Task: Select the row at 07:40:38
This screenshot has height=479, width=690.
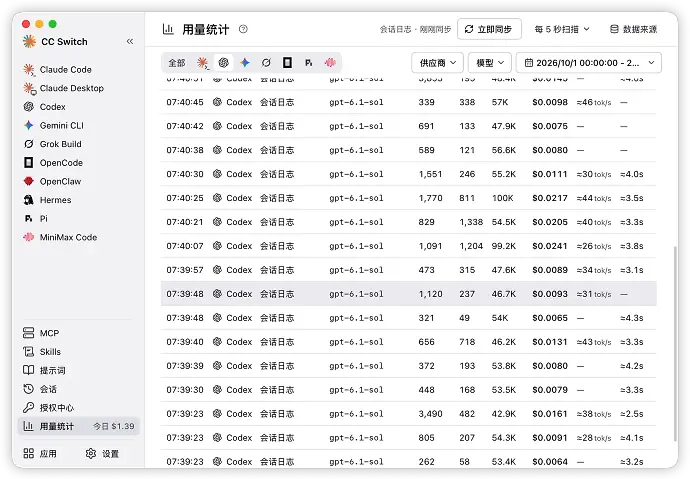Action: pos(408,150)
